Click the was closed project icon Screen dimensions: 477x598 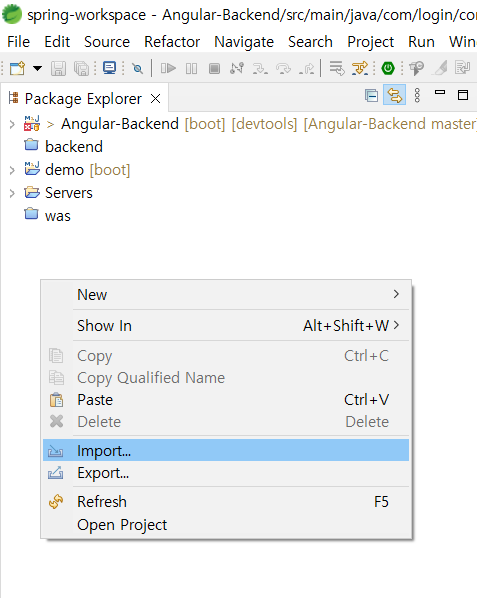(31, 214)
